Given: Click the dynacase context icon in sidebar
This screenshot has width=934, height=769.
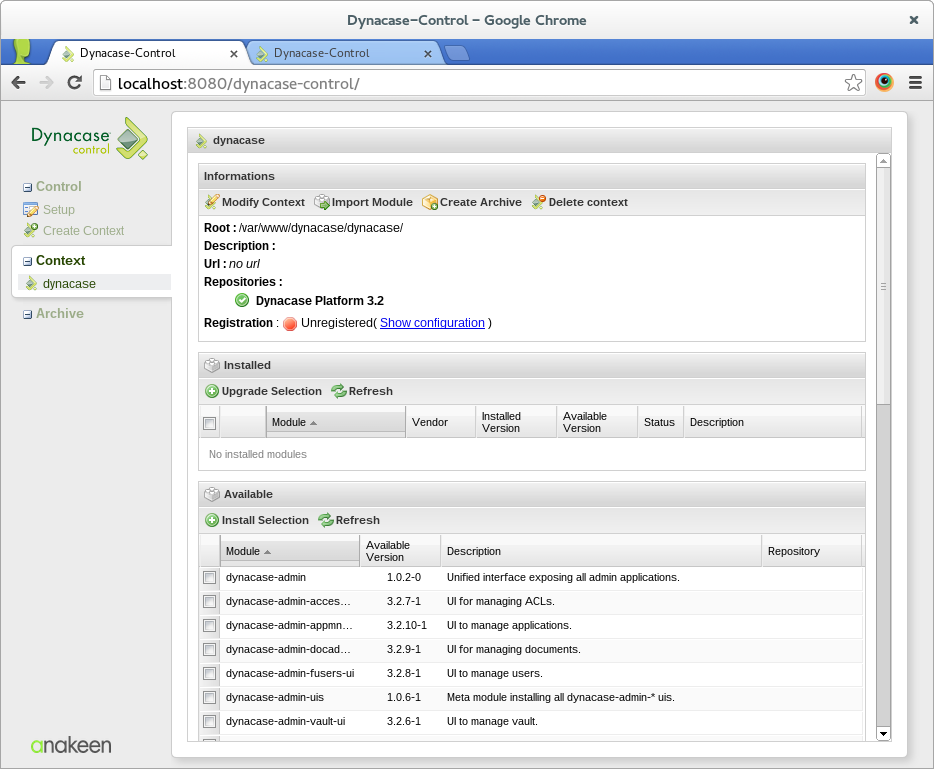Looking at the screenshot, I should (31, 284).
